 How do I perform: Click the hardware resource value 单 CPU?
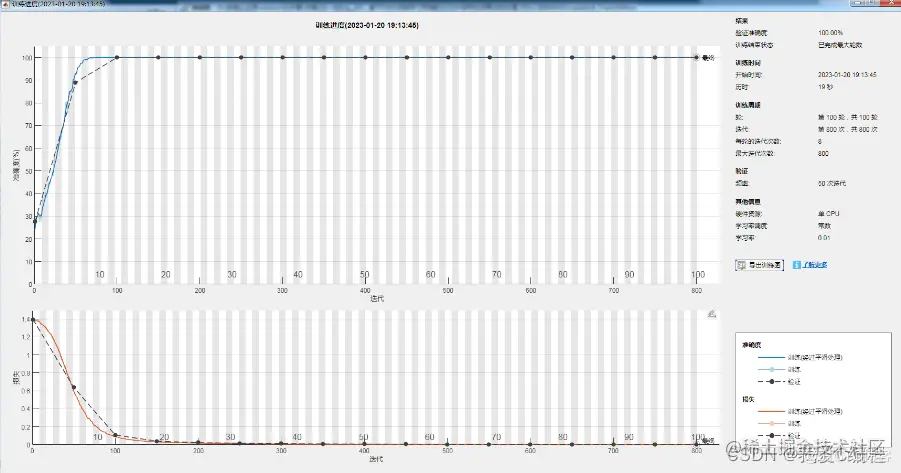point(829,214)
